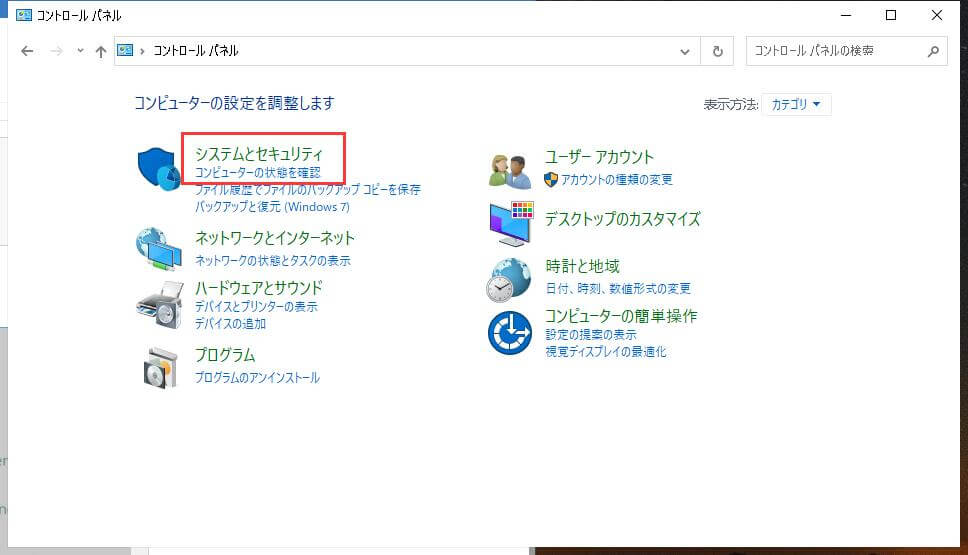
Task: Click デバイスの追加 link
Action: pos(230,323)
